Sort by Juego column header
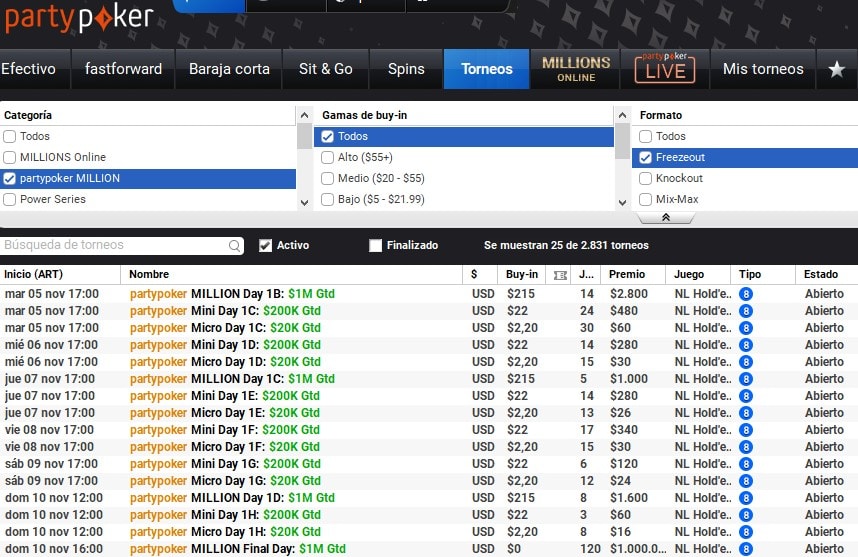The height and width of the screenshot is (557, 858). click(x=698, y=275)
